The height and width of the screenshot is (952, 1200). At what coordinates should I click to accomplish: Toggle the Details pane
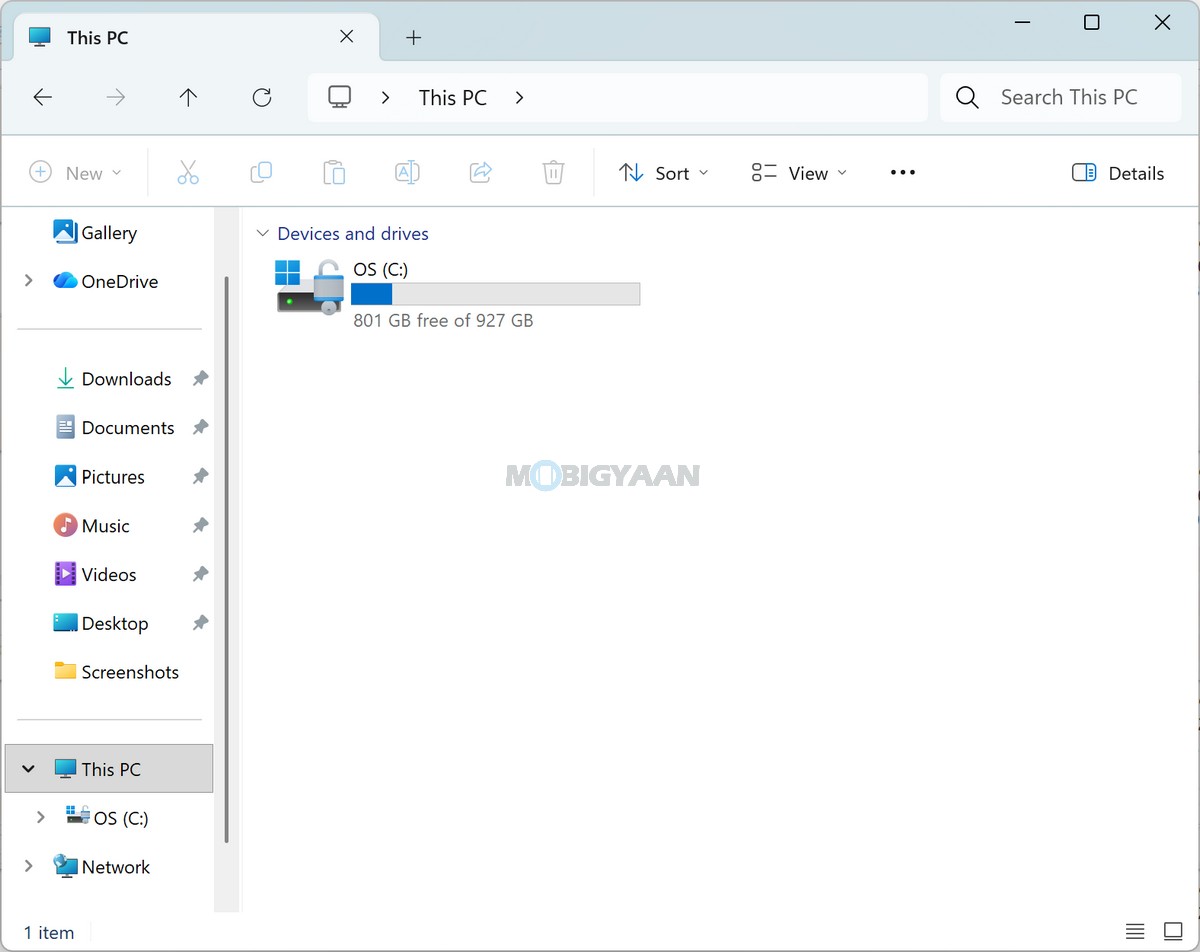click(1118, 173)
